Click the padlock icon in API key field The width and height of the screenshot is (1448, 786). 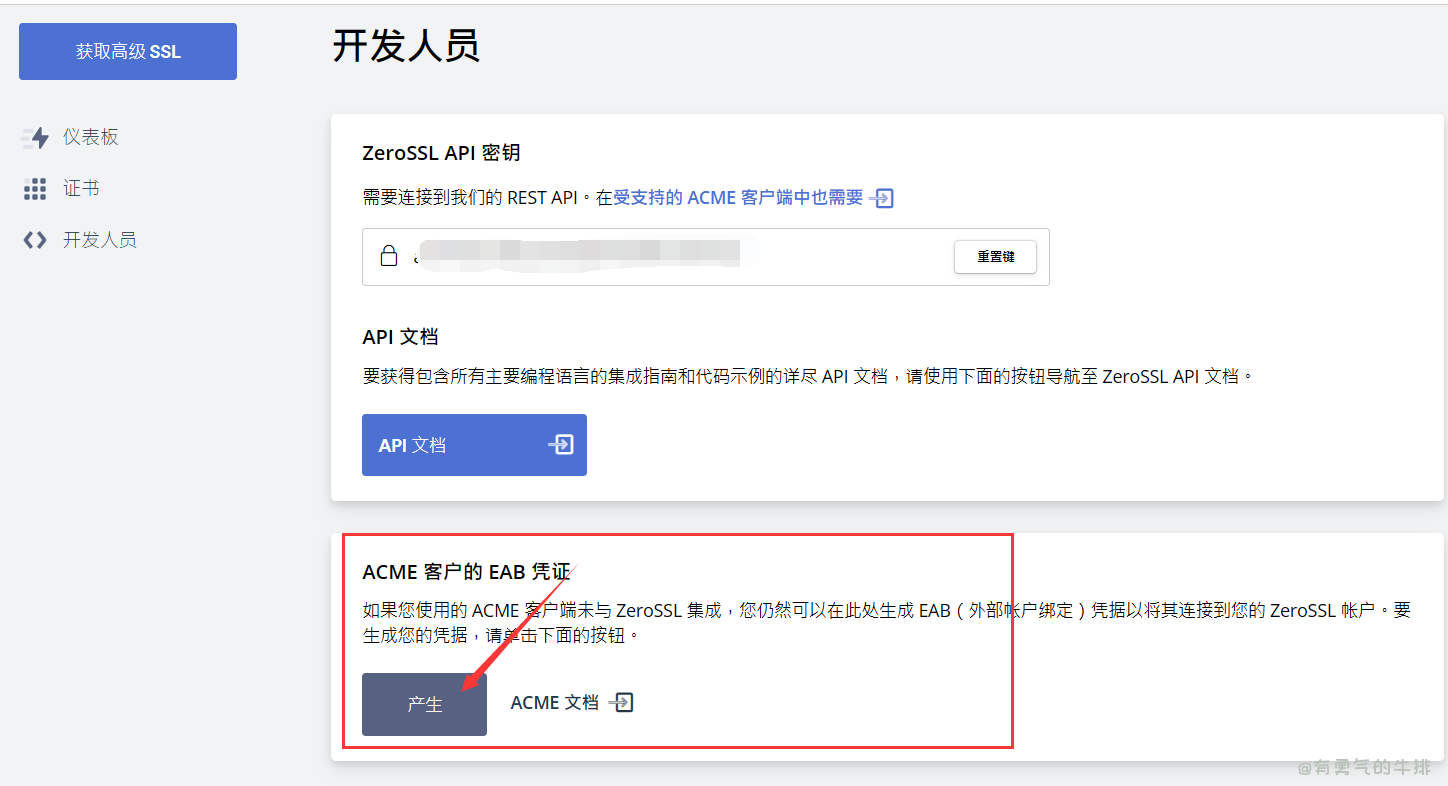pos(389,256)
